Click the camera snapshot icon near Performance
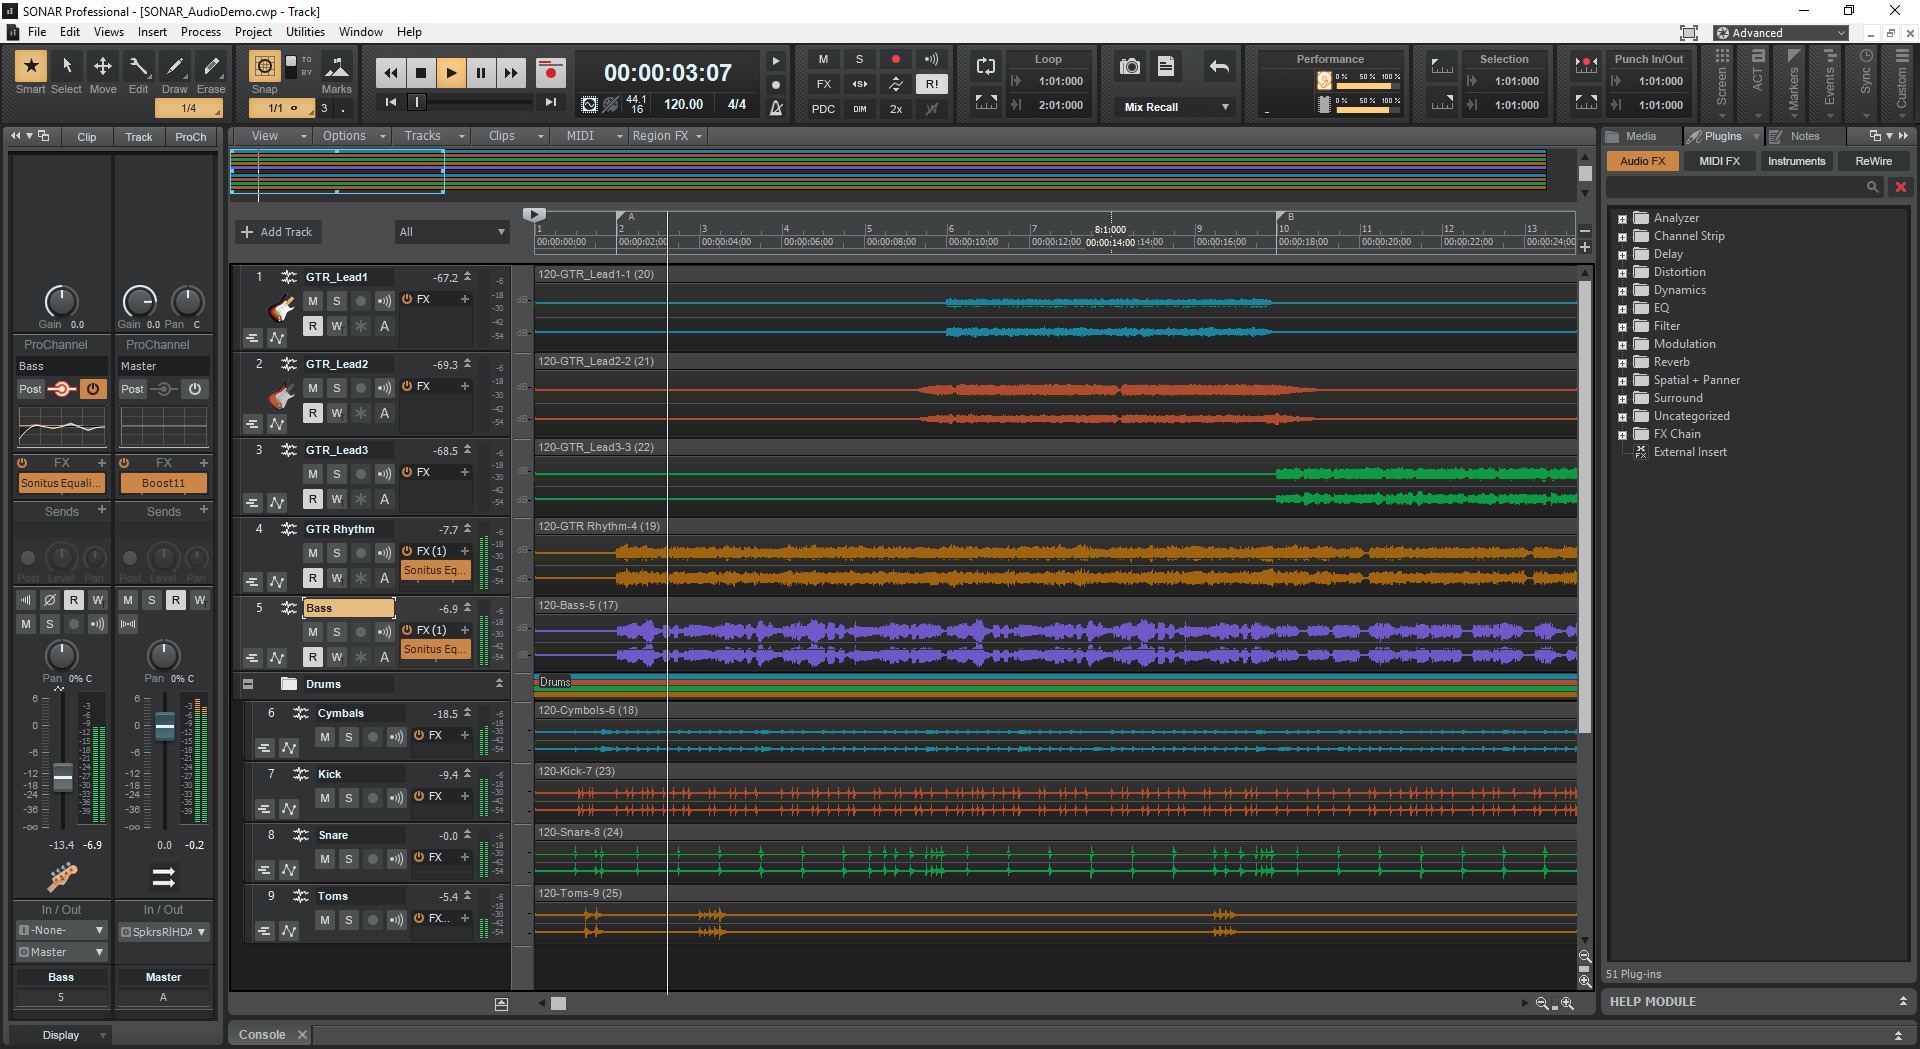The height and width of the screenshot is (1049, 1920). point(1129,66)
